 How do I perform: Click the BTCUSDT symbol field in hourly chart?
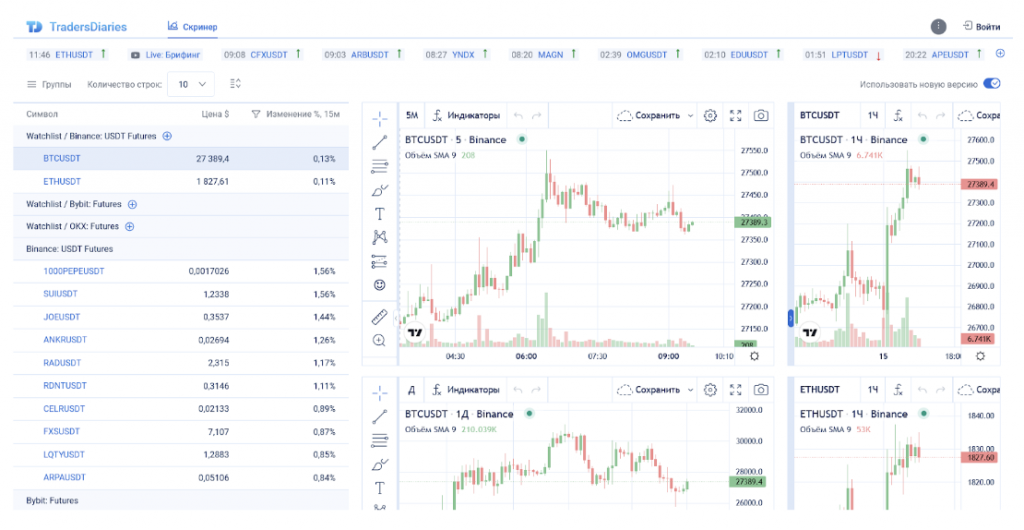(x=820, y=116)
